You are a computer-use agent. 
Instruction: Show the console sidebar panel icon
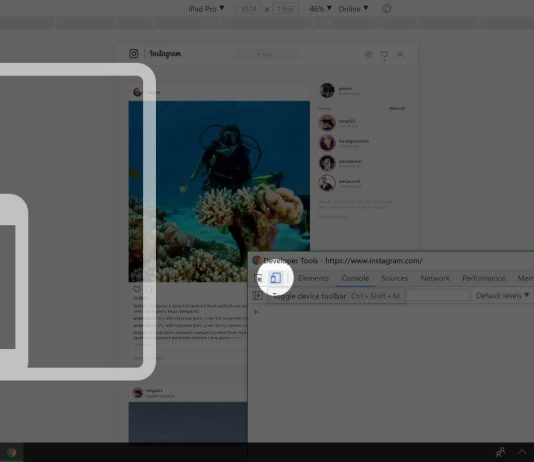click(x=258, y=296)
